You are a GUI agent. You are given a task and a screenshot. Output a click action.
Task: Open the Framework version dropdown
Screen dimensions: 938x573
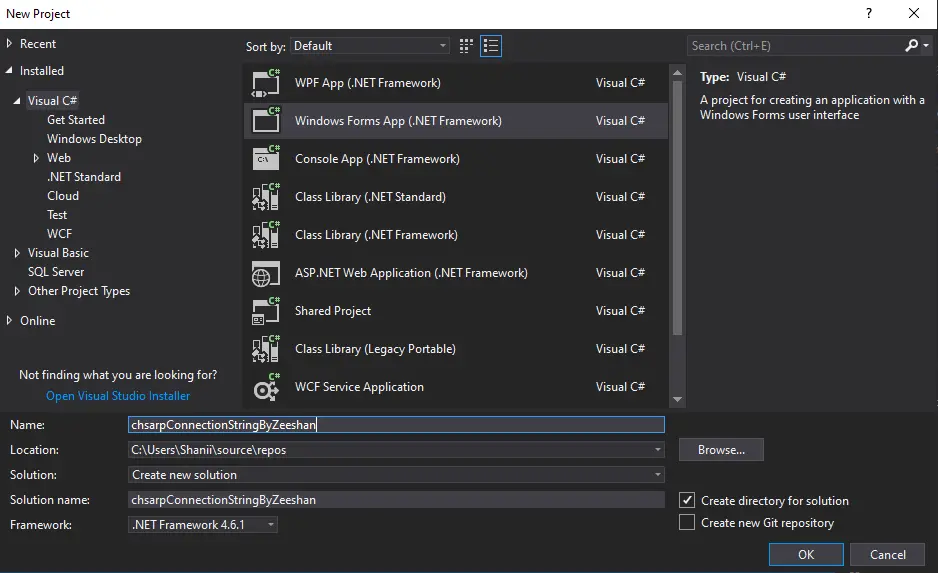click(203, 525)
